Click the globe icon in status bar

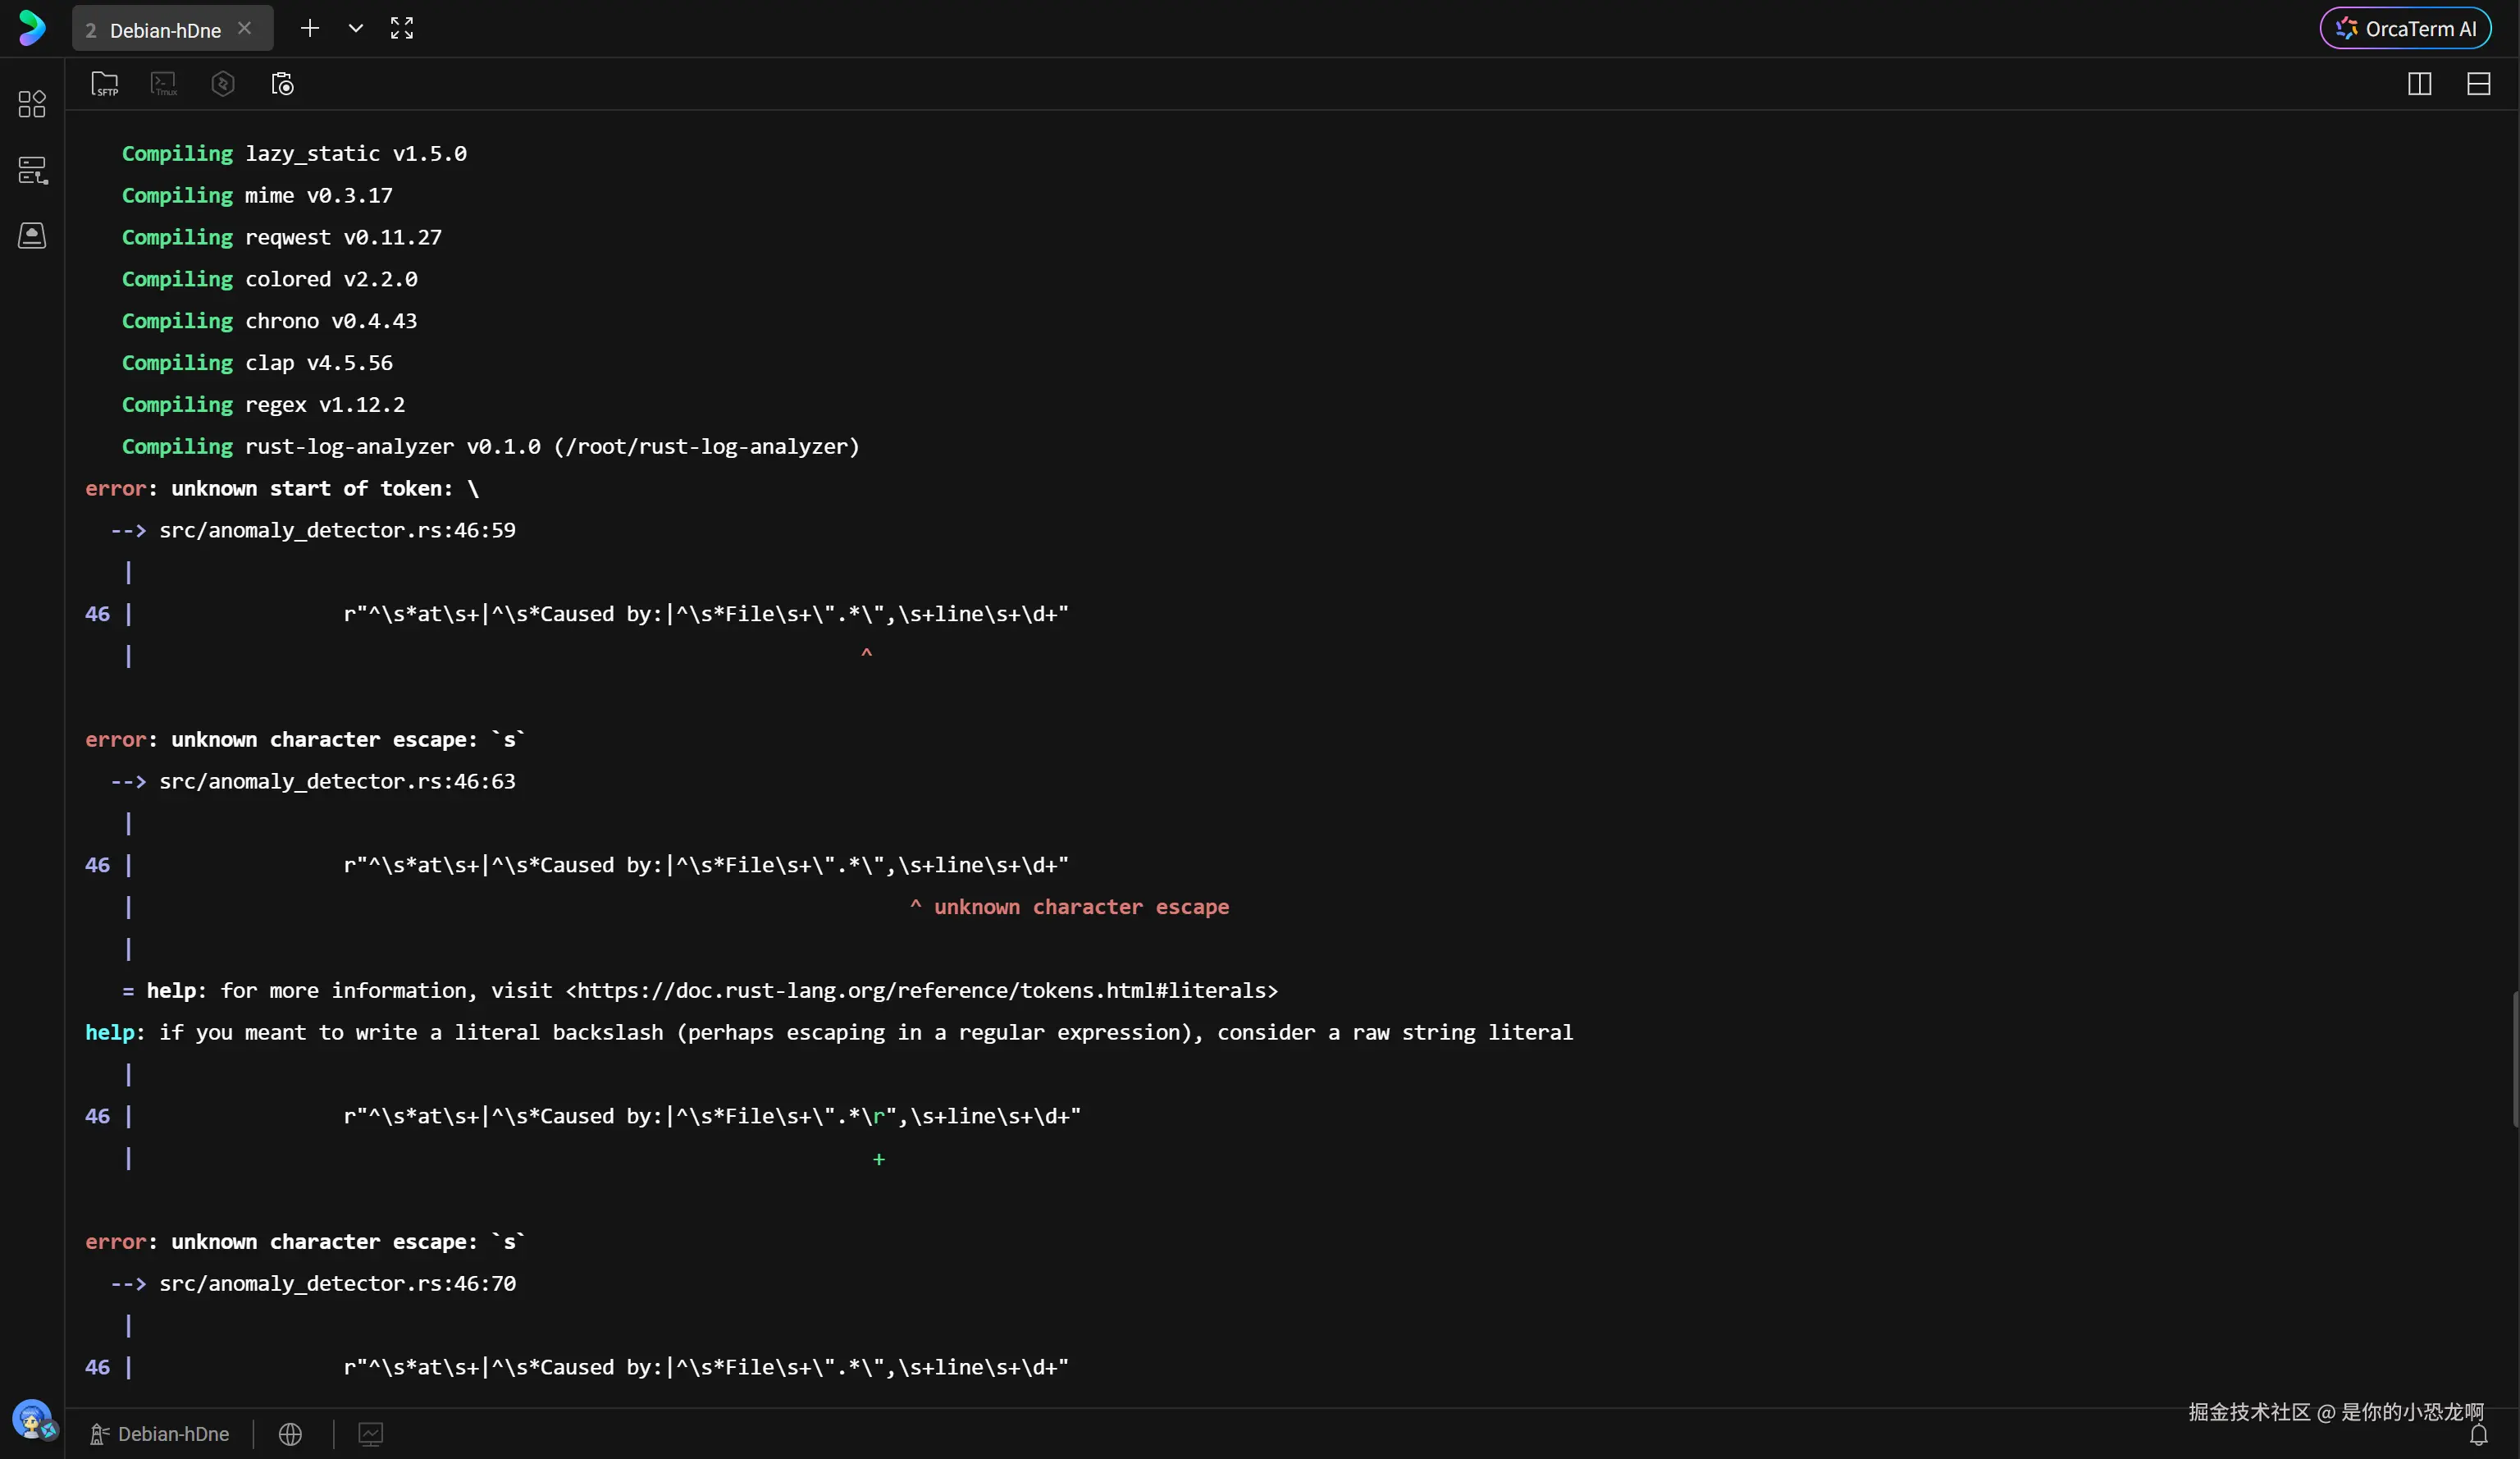[x=290, y=1434]
